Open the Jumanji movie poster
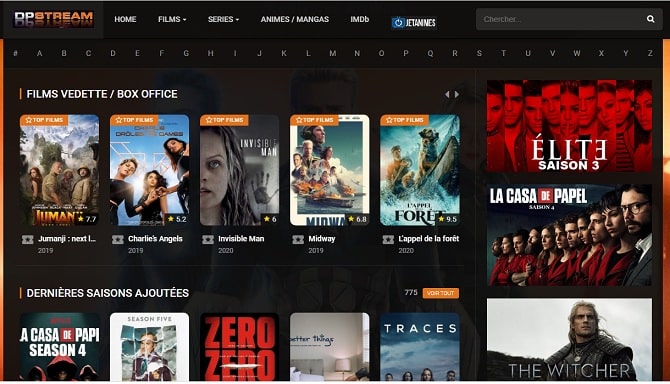Image resolution: width=670 pixels, height=384 pixels. [59, 170]
